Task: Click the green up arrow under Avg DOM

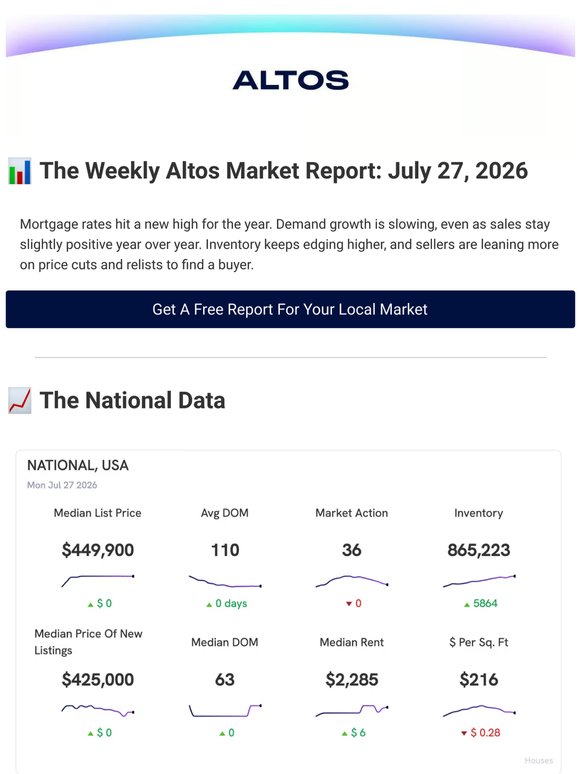Action: click(x=209, y=604)
